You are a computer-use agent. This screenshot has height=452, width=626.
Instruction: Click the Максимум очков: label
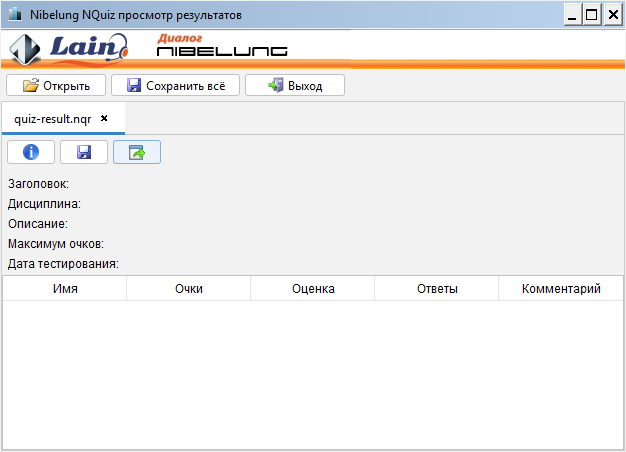tap(56, 244)
